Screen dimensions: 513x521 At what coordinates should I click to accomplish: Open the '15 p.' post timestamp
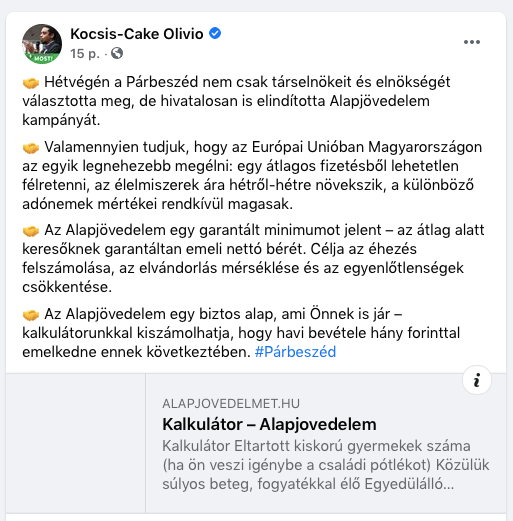(85, 53)
